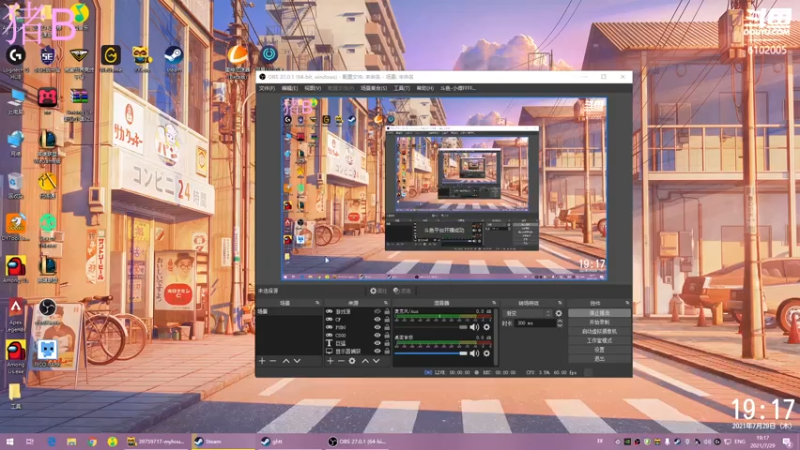Click the transition duration 300 ms field
Viewport: 800px width, 450px height.
click(535, 323)
